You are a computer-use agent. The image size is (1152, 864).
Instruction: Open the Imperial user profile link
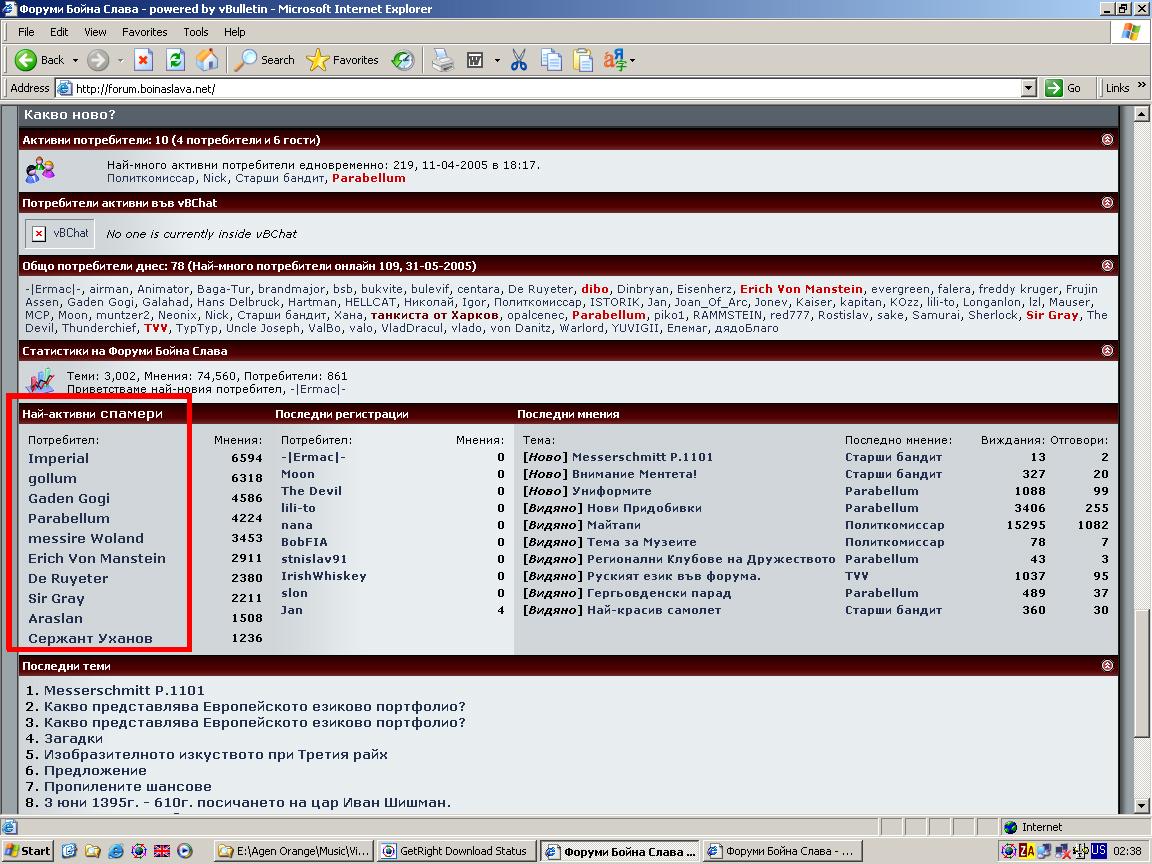[58, 458]
